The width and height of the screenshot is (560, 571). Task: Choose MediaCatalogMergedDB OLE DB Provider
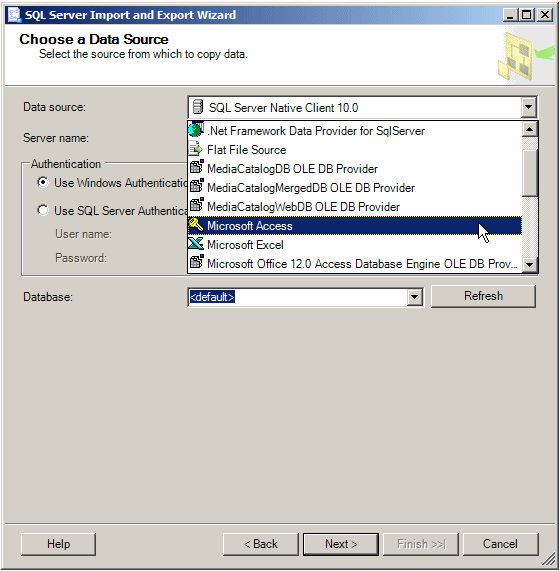pyautogui.click(x=355, y=188)
